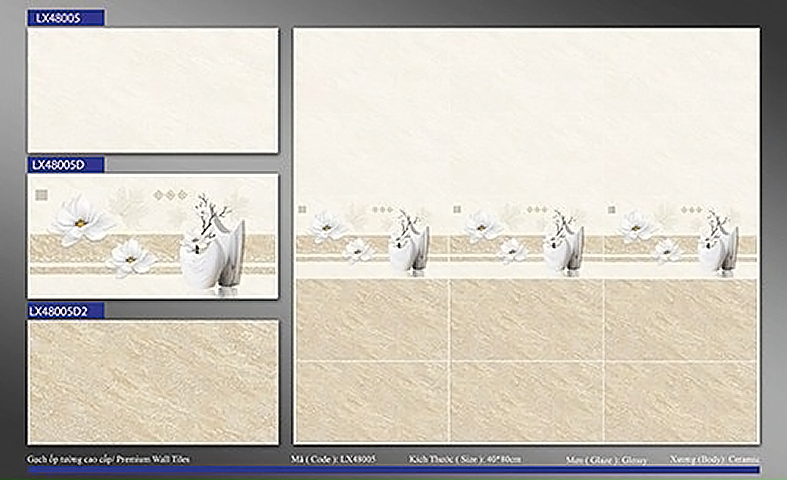The height and width of the screenshot is (480, 787).
Task: Click the LX48005 code label
Action: [x=66, y=18]
